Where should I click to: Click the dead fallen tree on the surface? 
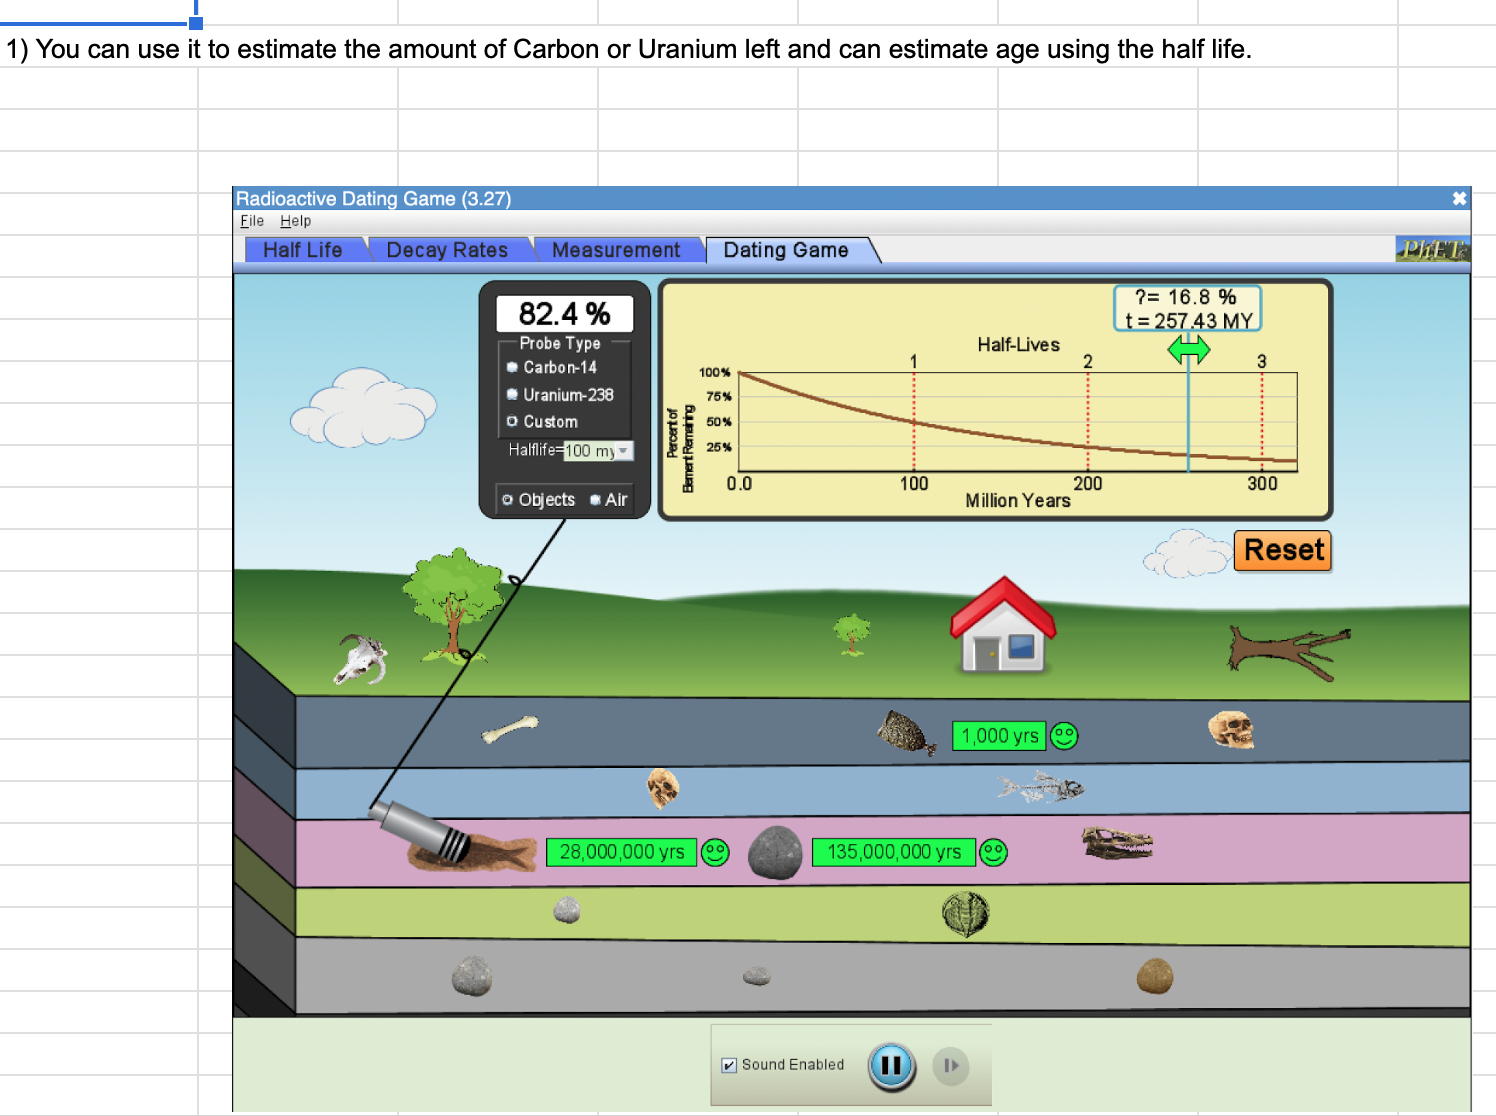click(x=1288, y=652)
